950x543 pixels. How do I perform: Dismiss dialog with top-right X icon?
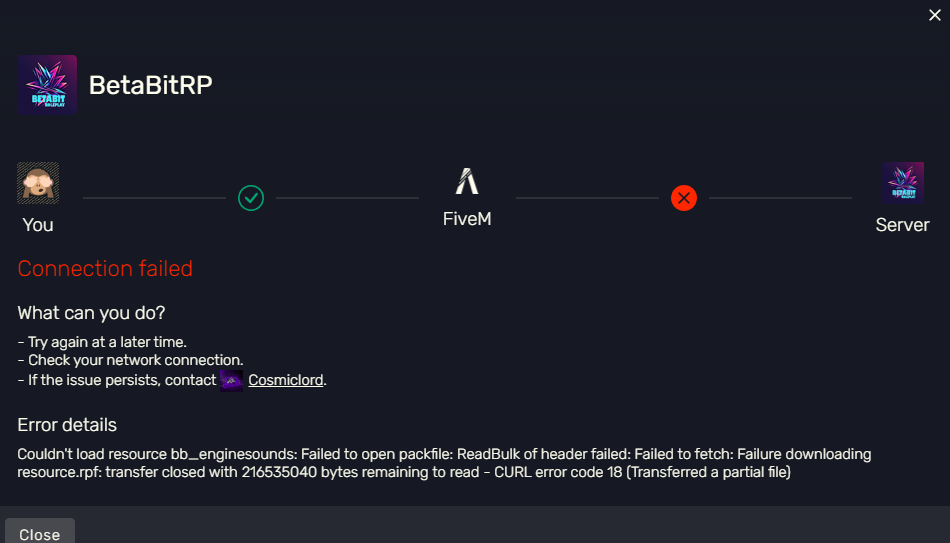[935, 15]
